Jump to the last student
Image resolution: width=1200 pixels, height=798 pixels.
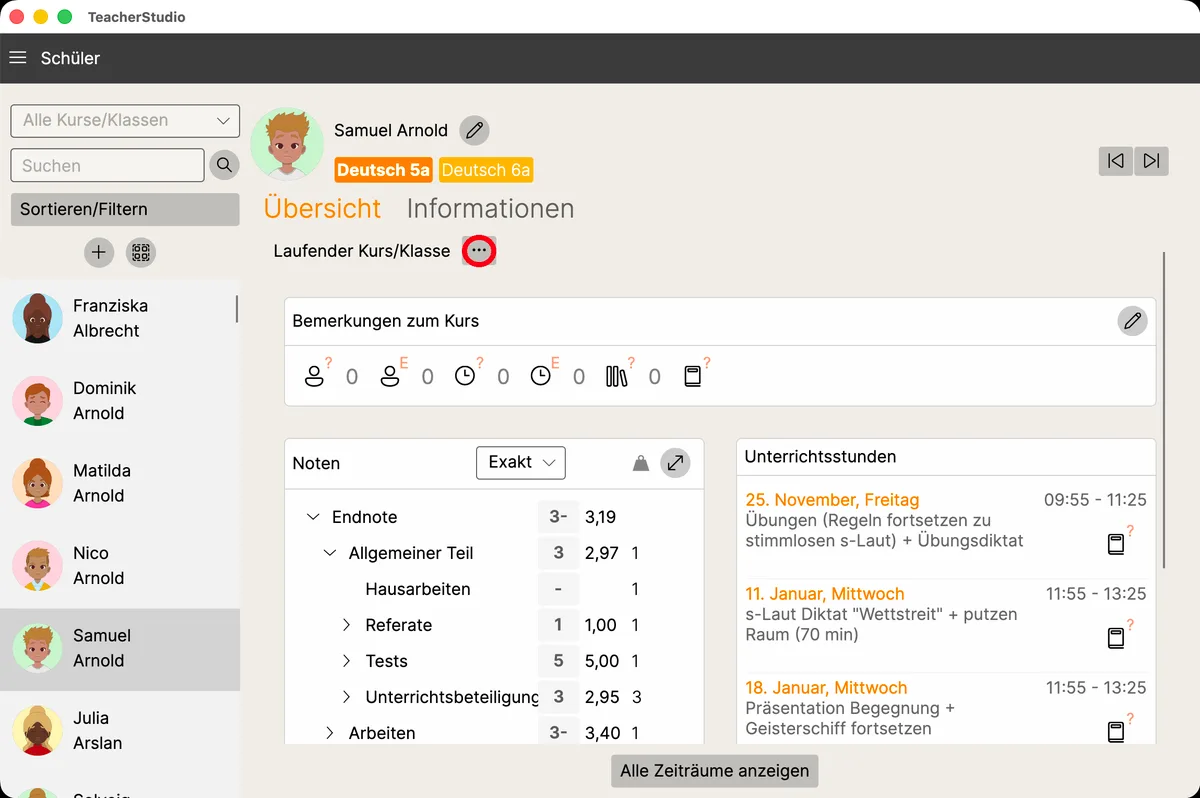1151,160
